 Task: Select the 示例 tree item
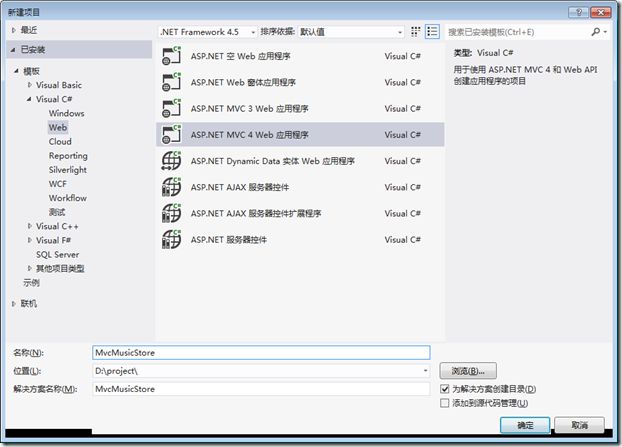(x=31, y=283)
